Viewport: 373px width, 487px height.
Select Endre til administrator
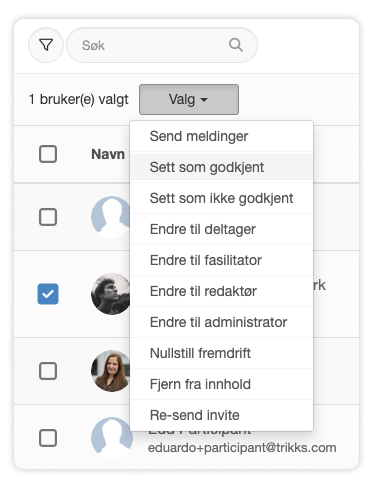click(221, 322)
